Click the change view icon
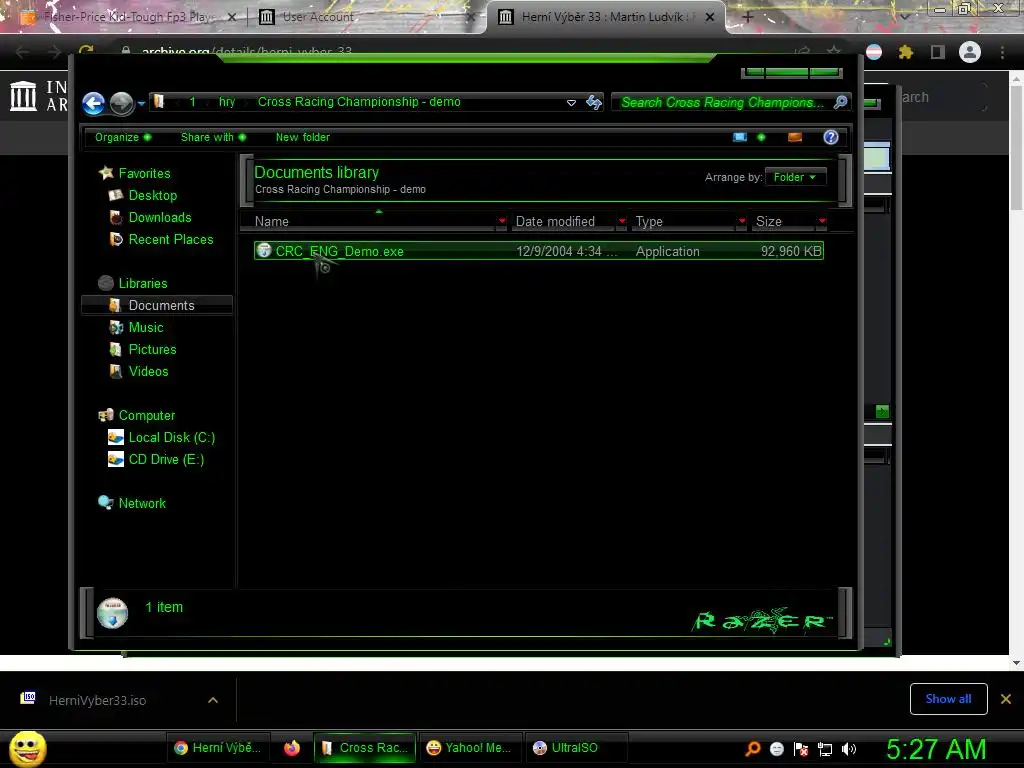This screenshot has width=1024, height=768. [739, 137]
